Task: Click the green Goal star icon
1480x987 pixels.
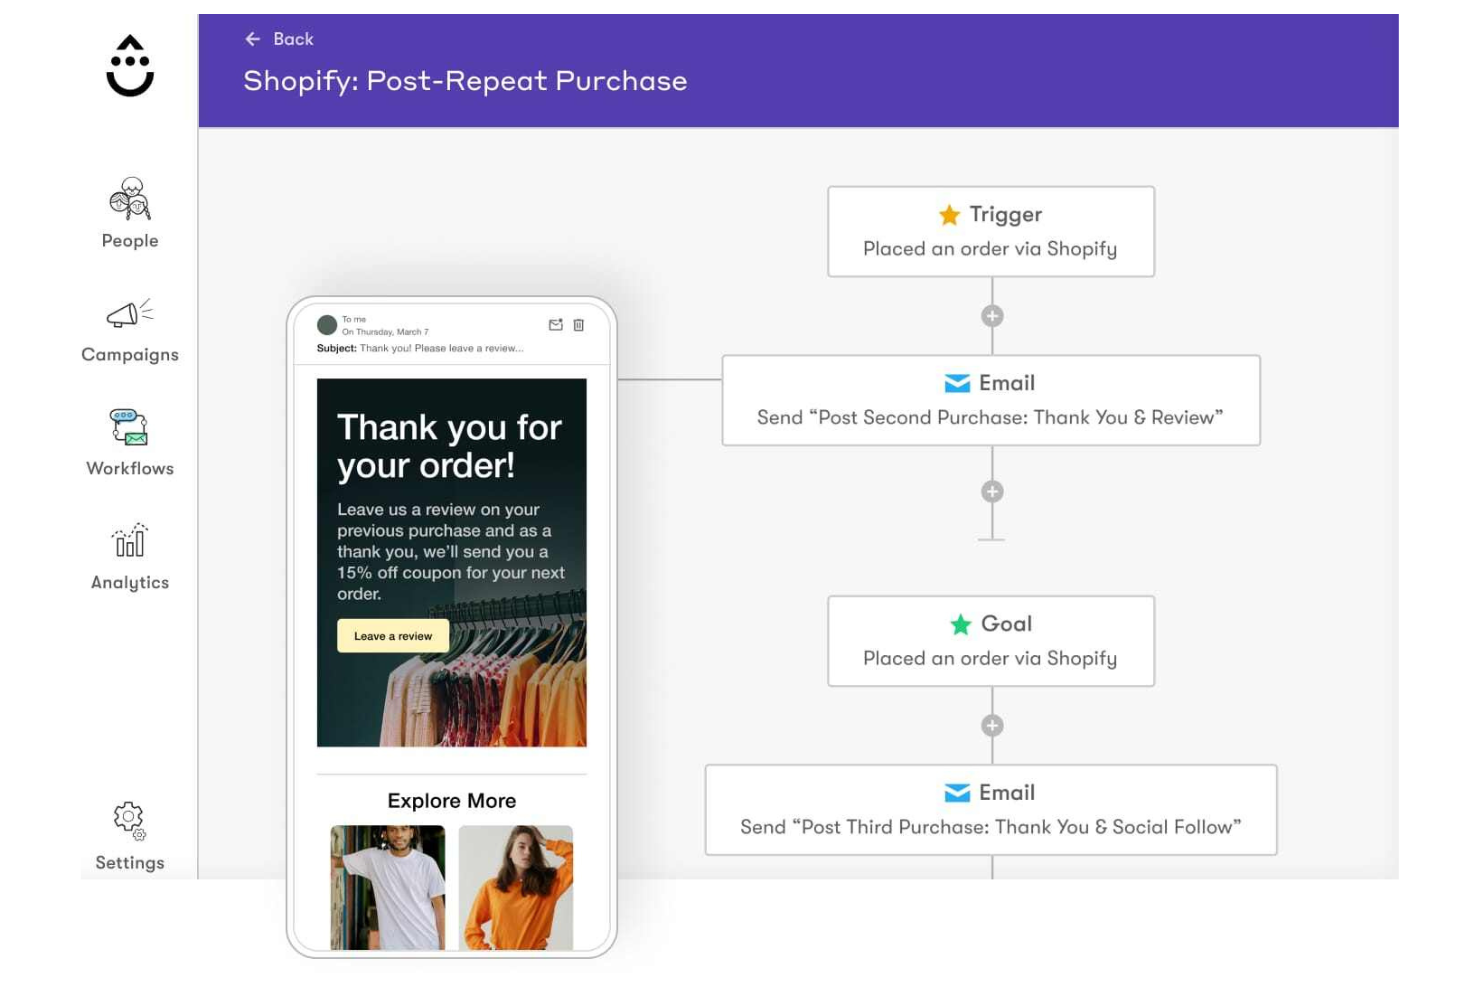Action: point(960,624)
